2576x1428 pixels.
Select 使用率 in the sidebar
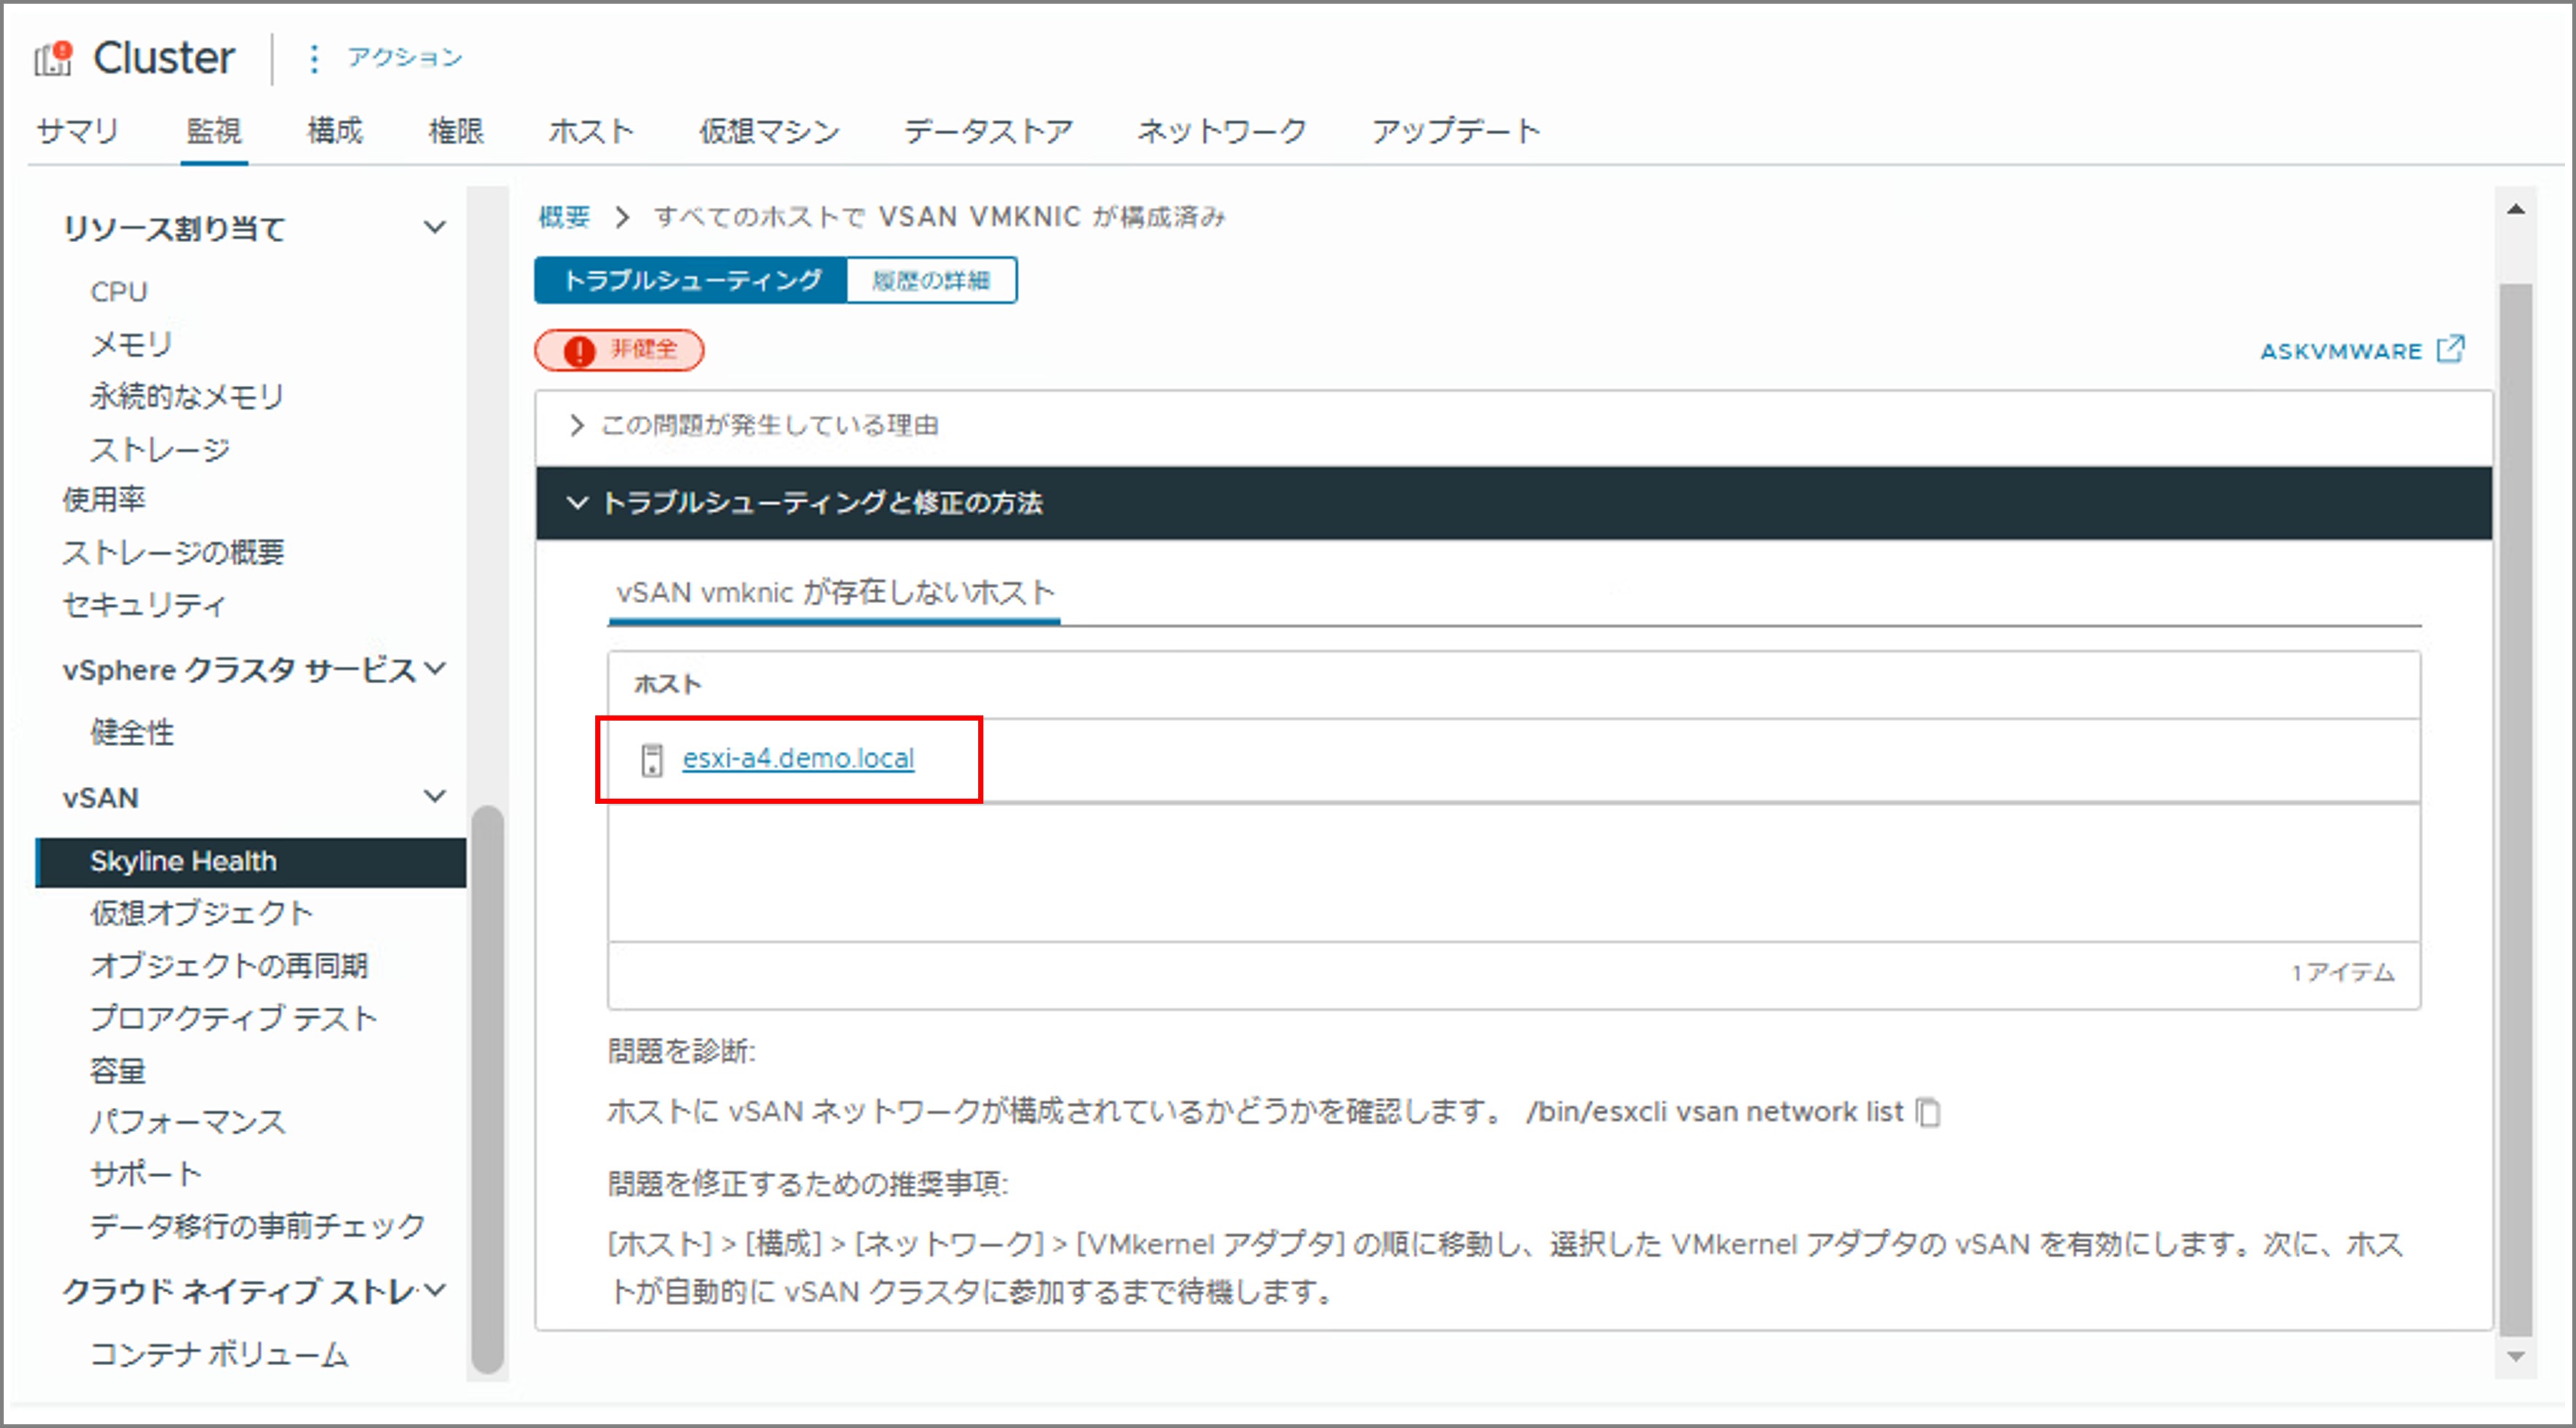tap(104, 499)
